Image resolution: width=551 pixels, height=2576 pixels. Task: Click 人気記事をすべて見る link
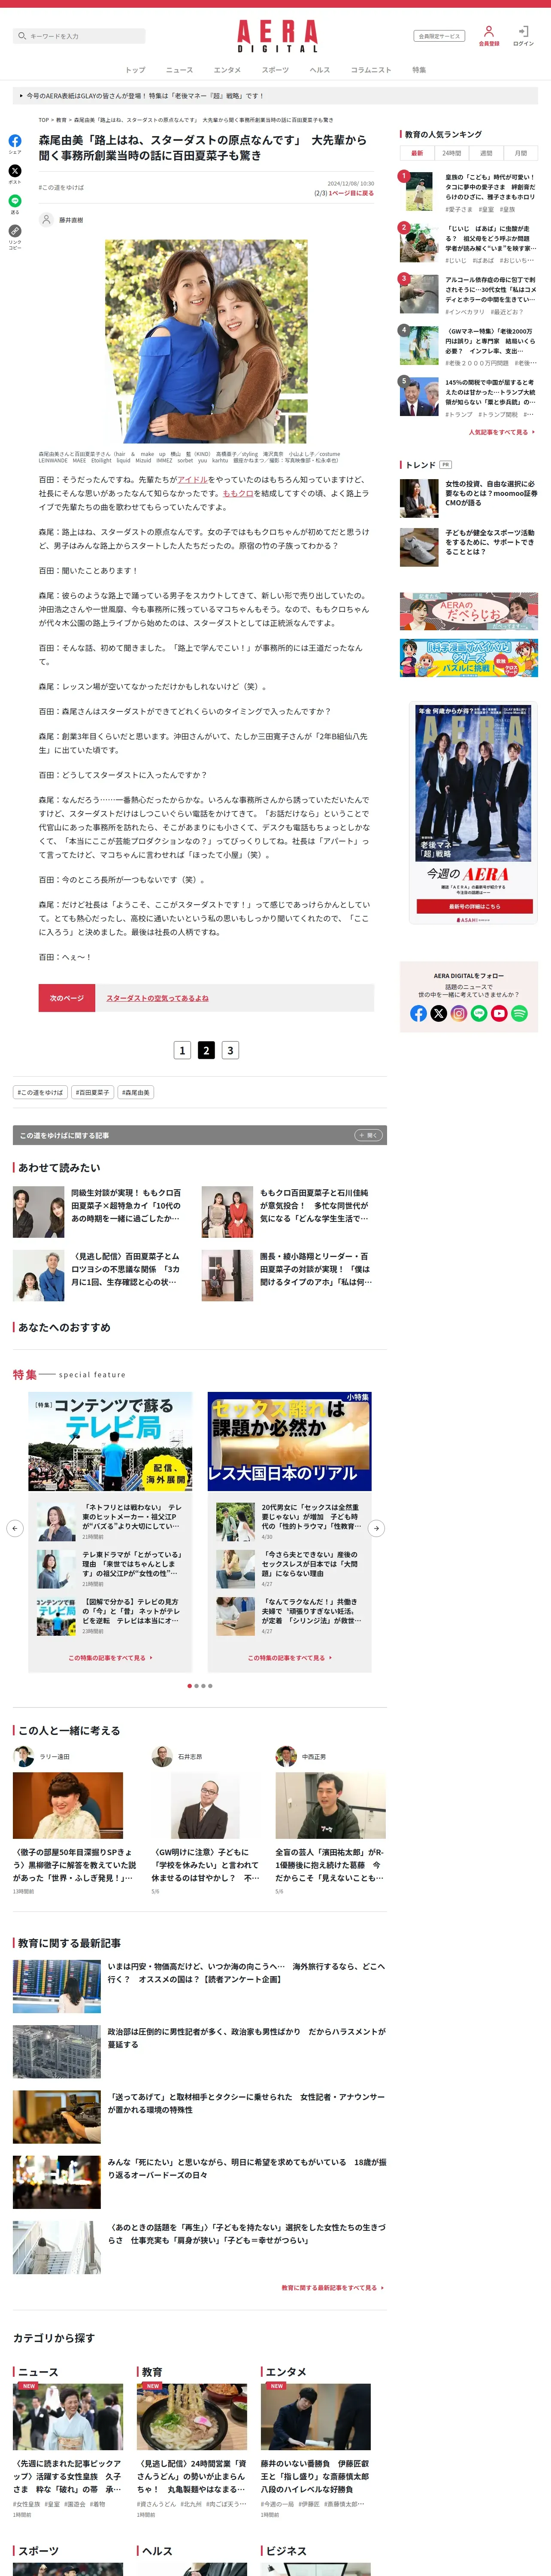(502, 432)
